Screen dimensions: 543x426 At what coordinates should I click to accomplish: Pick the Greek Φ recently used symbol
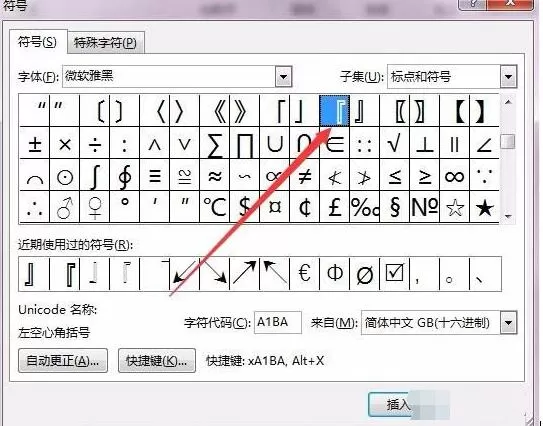pyautogui.click(x=335, y=274)
